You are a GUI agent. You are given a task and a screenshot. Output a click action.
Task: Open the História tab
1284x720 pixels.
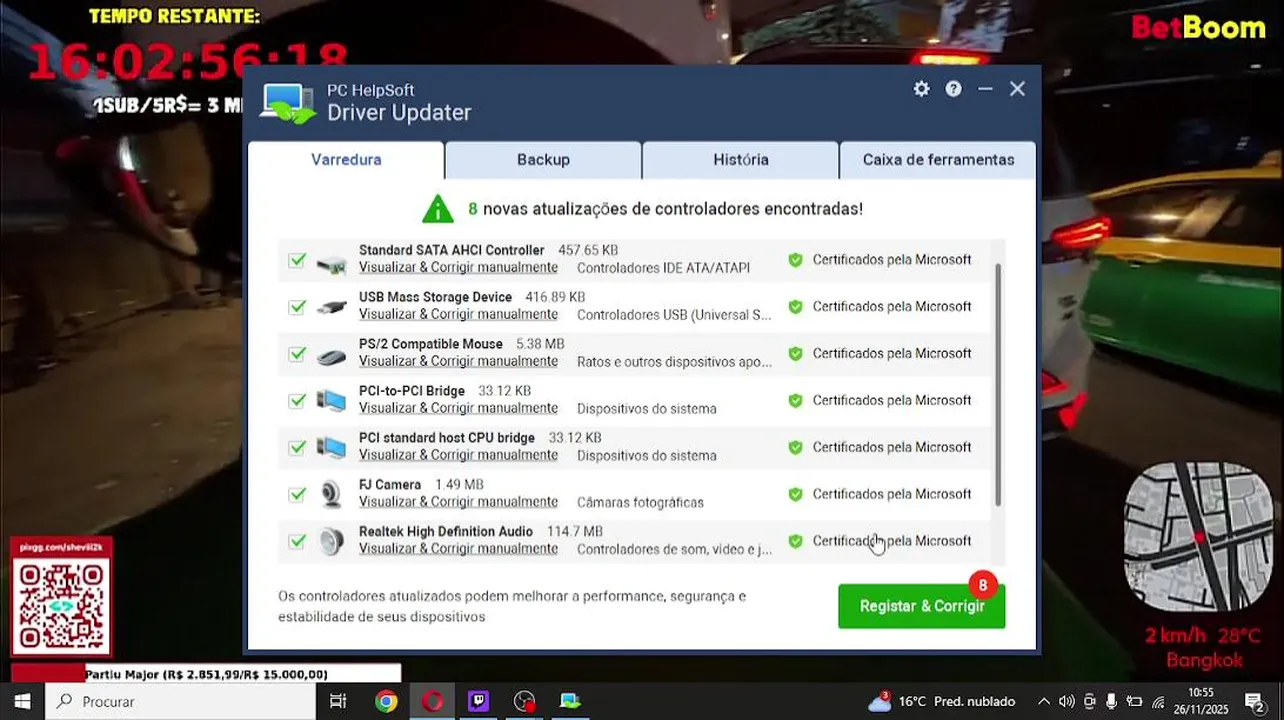(x=740, y=160)
